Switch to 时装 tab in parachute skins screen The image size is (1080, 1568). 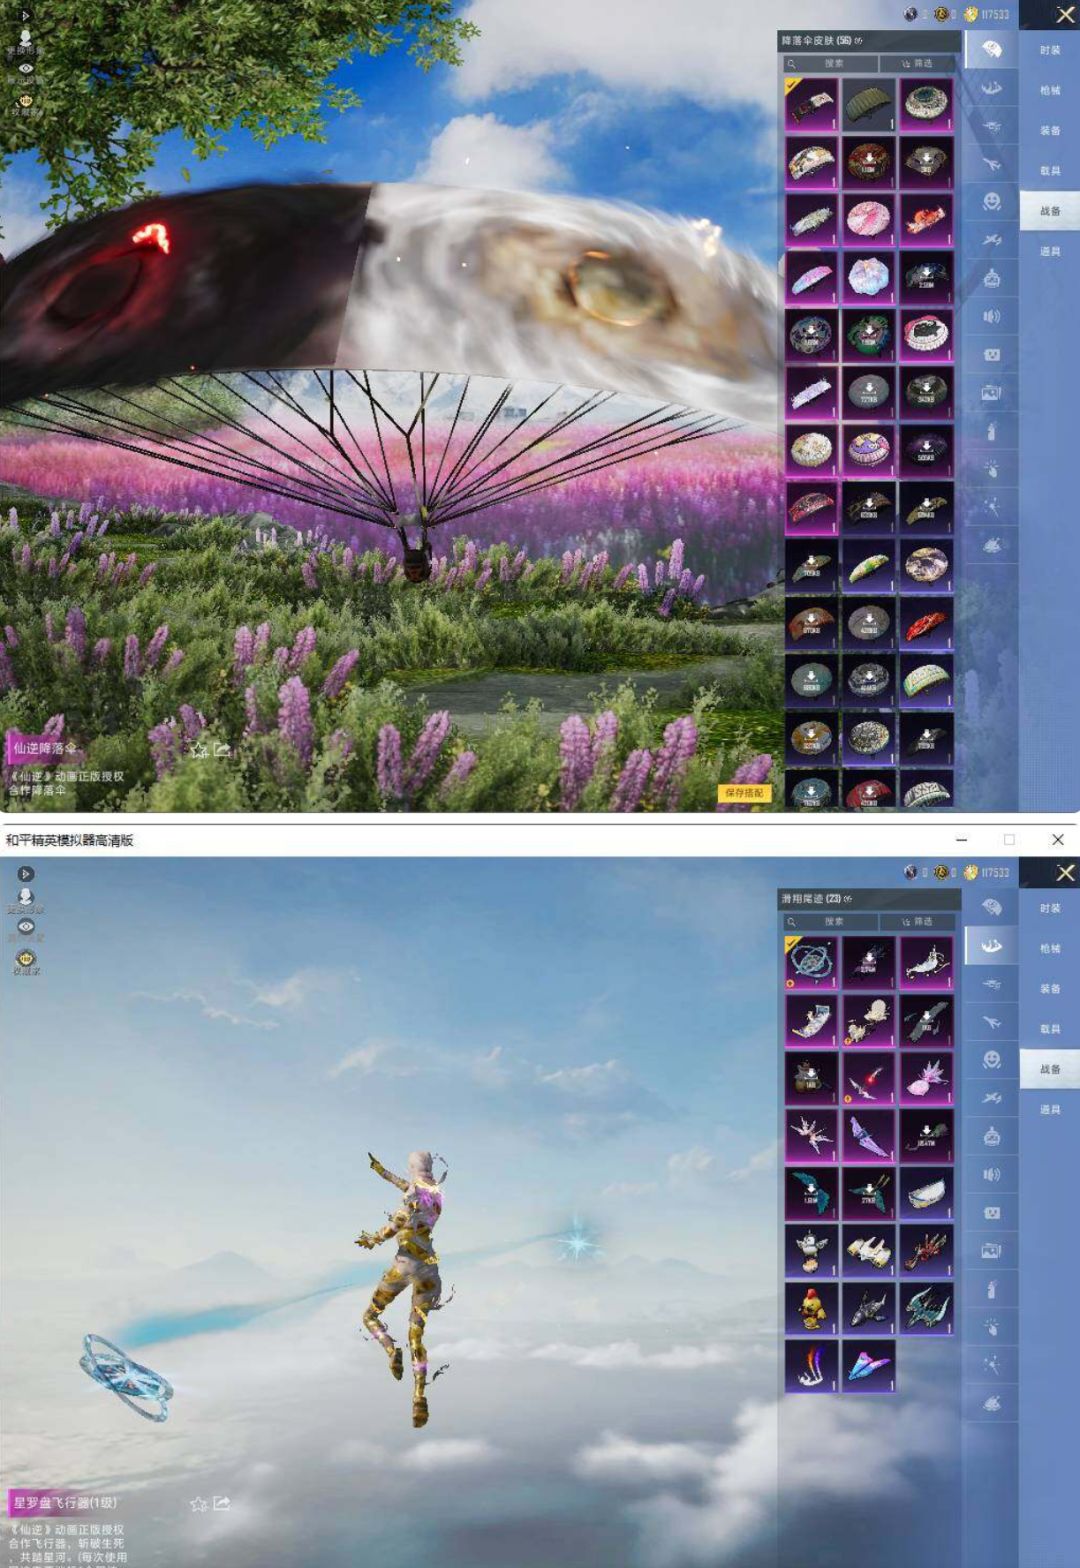pyautogui.click(x=1050, y=50)
